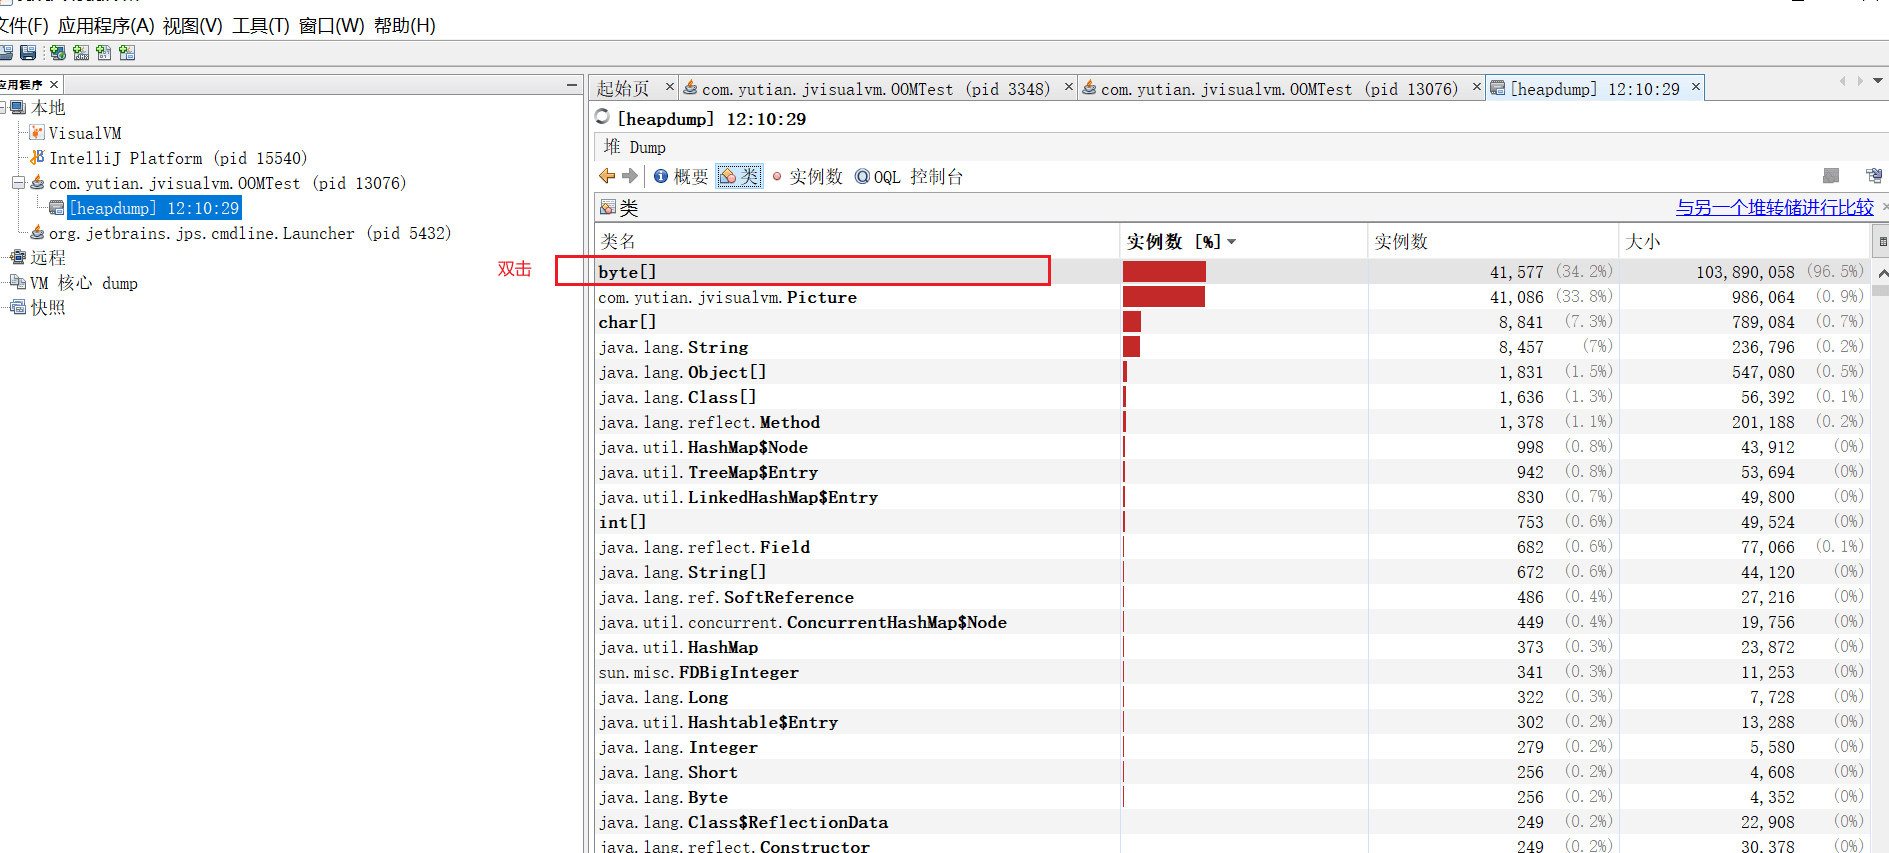Toggle the 类 classes view button
This screenshot has width=1889, height=853.
click(x=739, y=177)
